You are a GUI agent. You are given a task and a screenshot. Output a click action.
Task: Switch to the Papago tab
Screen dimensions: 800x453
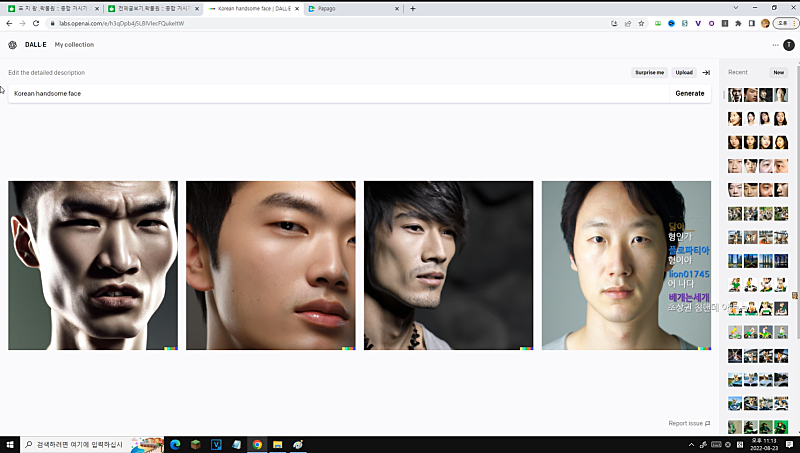[x=350, y=8]
